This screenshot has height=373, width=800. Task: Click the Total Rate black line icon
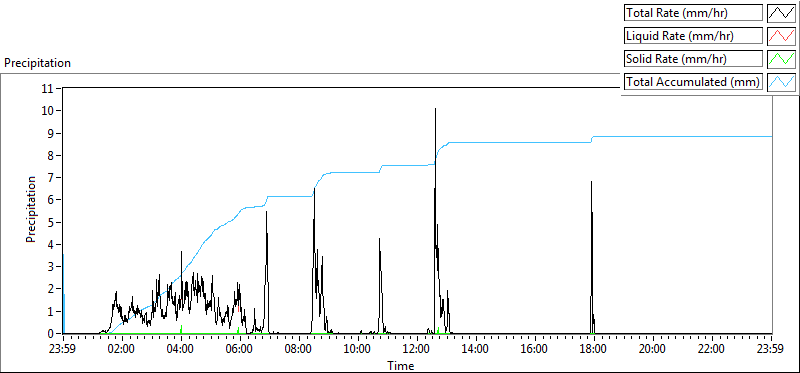coord(782,13)
